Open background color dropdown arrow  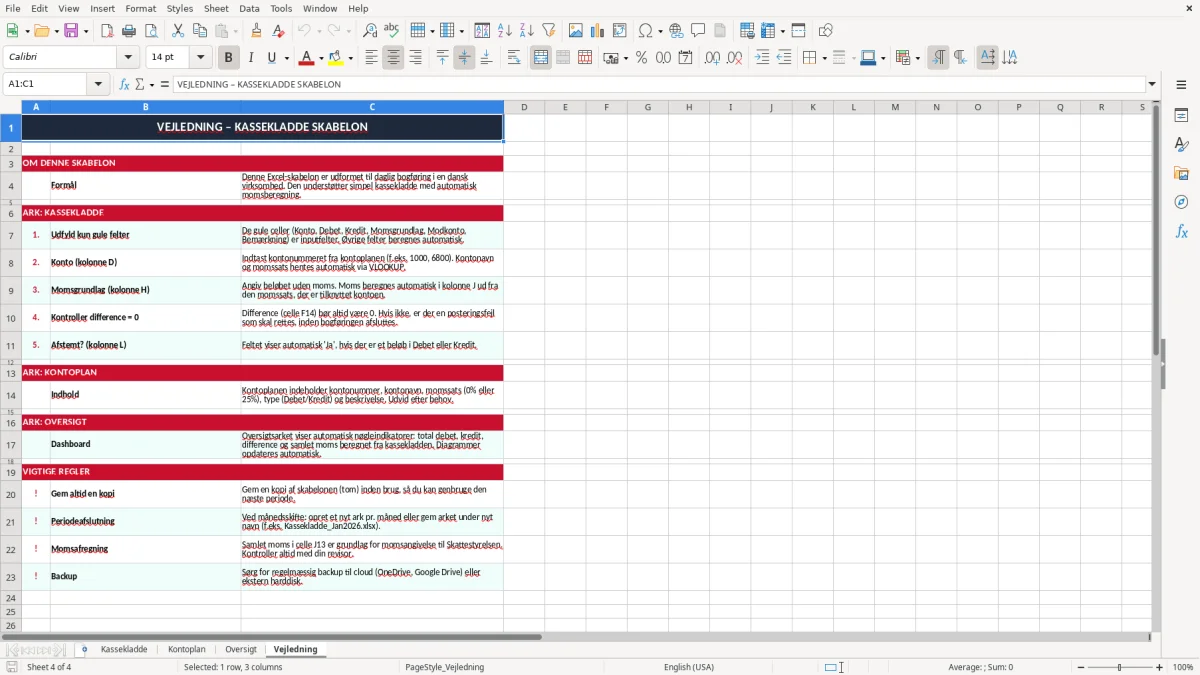pos(350,58)
